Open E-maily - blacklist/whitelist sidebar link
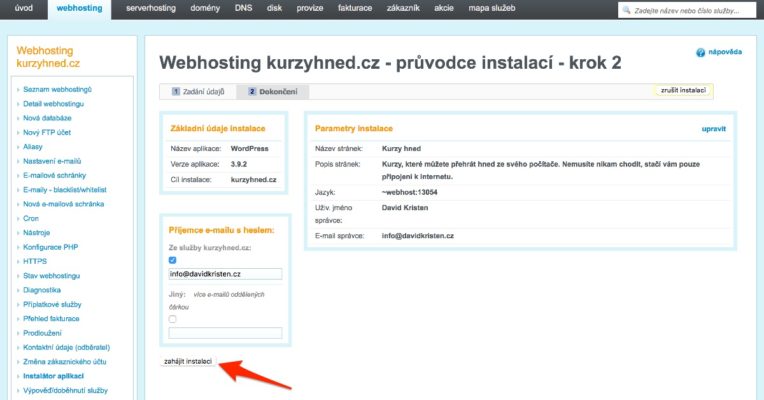The image size is (764, 400). [65, 190]
